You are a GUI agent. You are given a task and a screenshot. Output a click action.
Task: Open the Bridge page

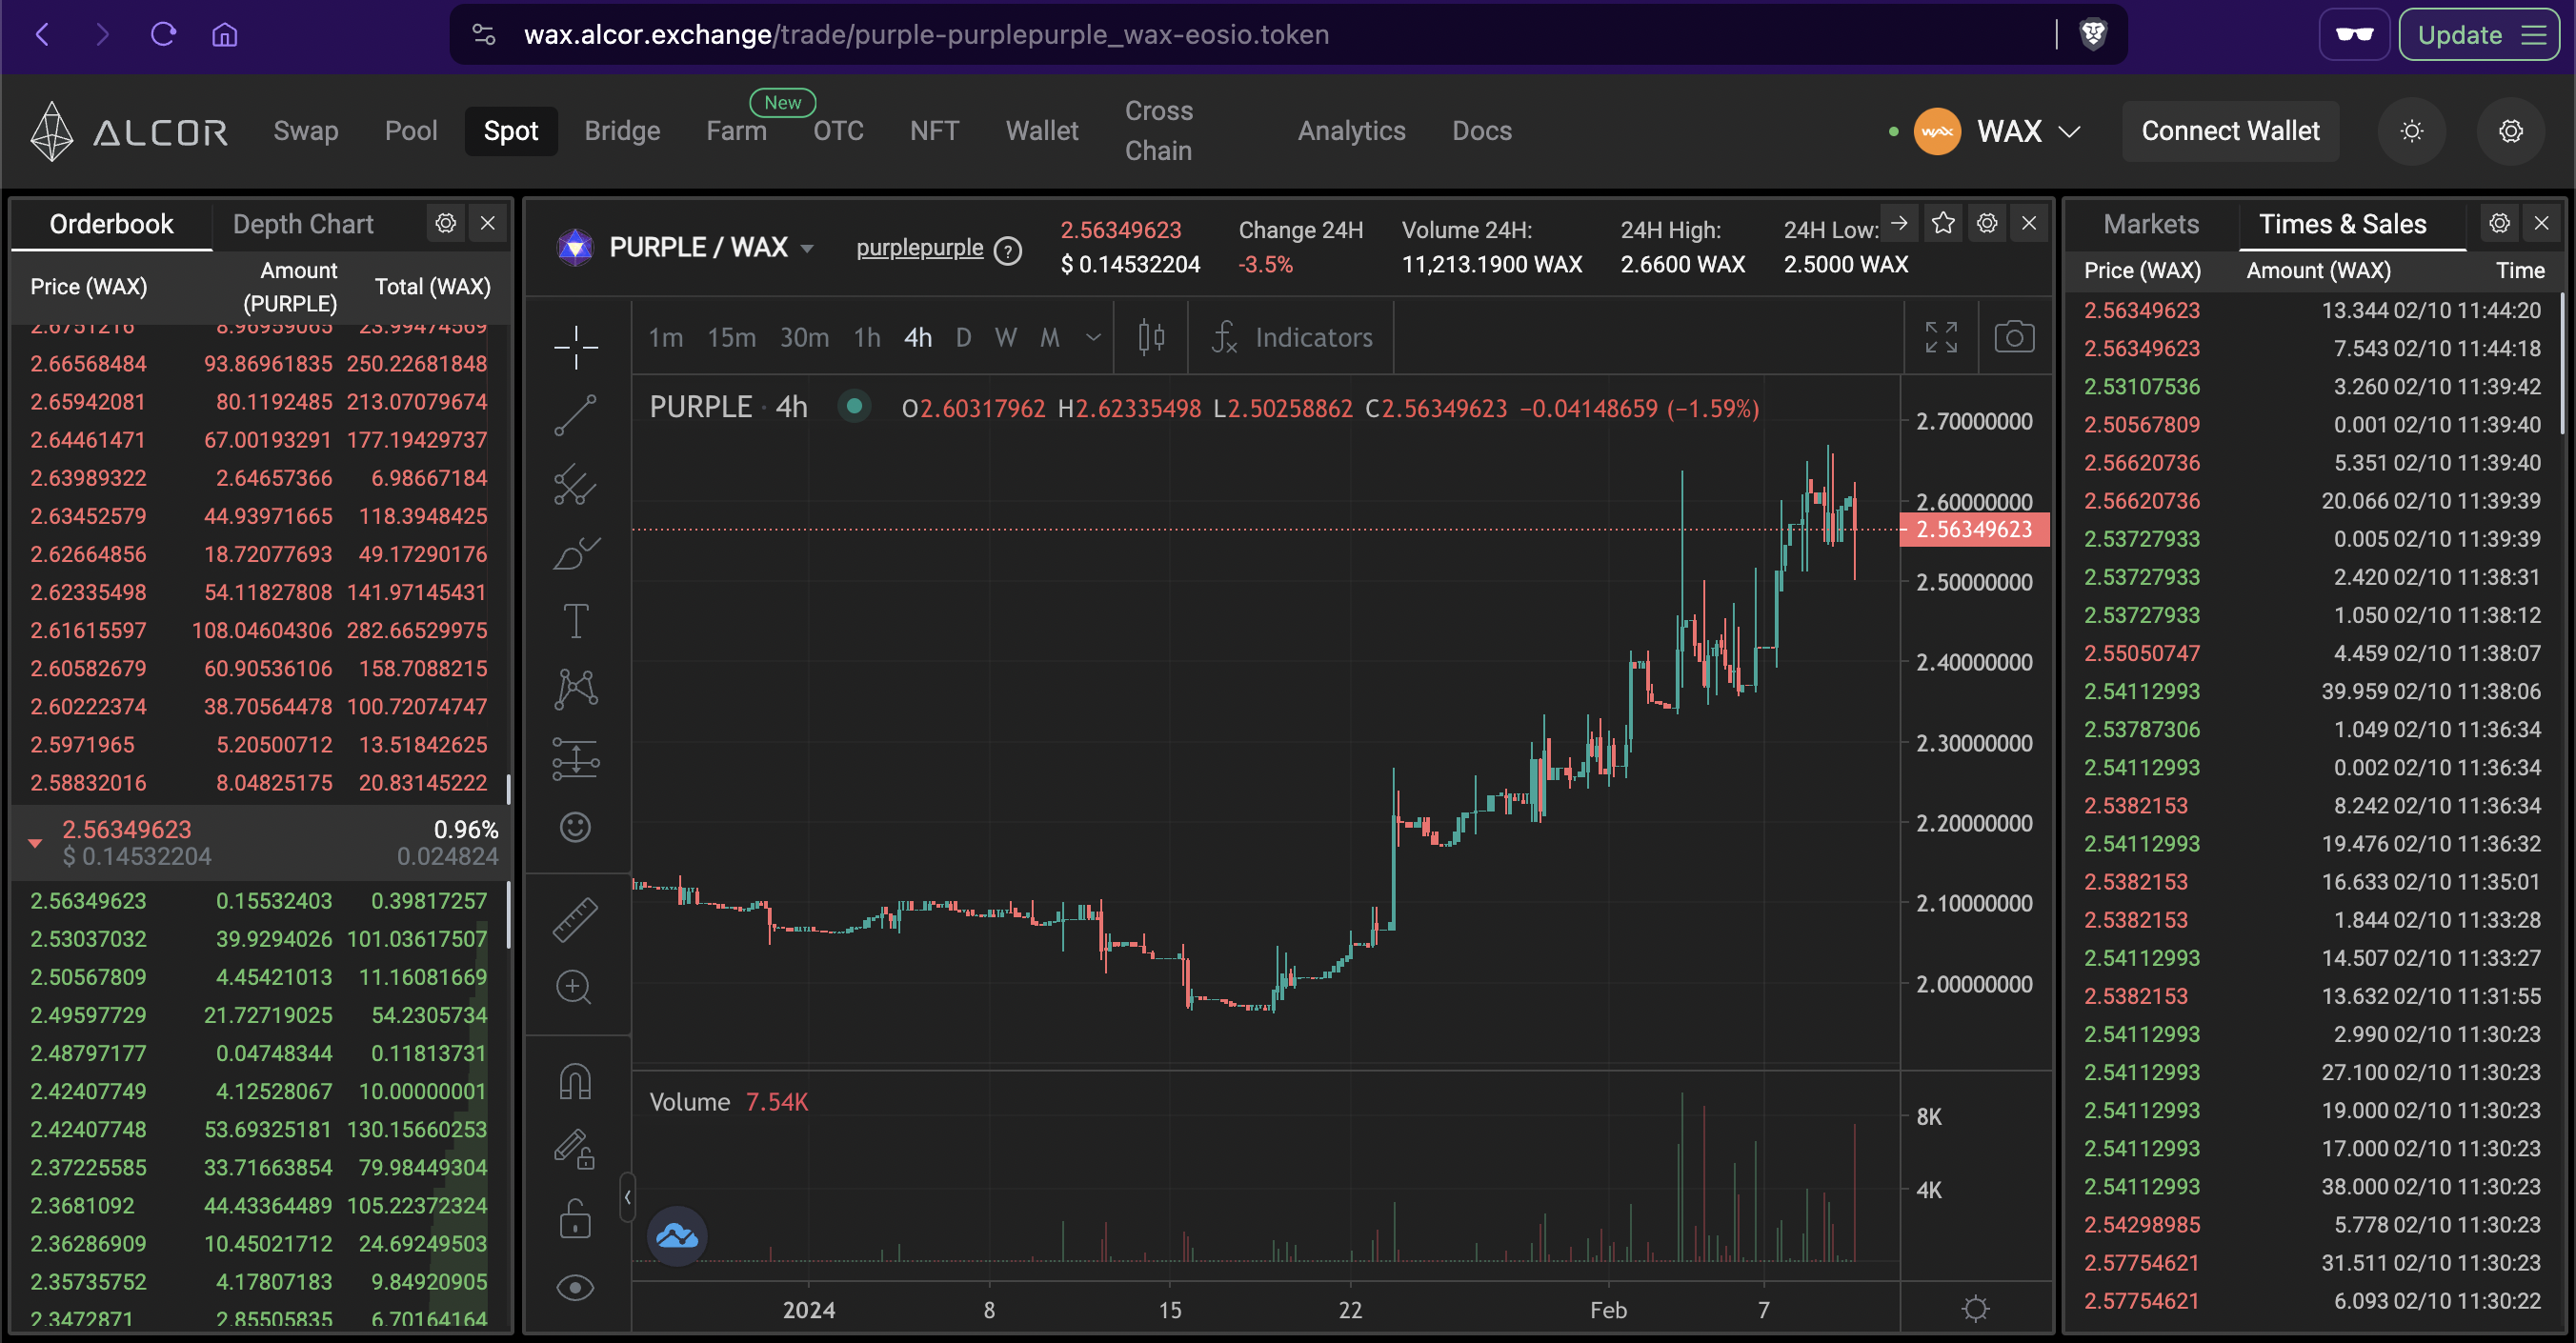[622, 131]
